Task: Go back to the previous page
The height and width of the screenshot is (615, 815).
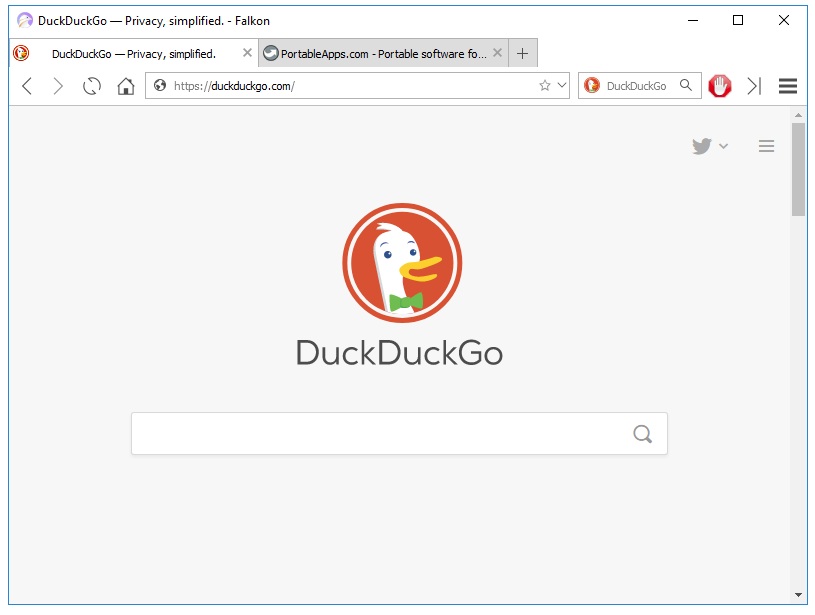Action: pos(27,86)
